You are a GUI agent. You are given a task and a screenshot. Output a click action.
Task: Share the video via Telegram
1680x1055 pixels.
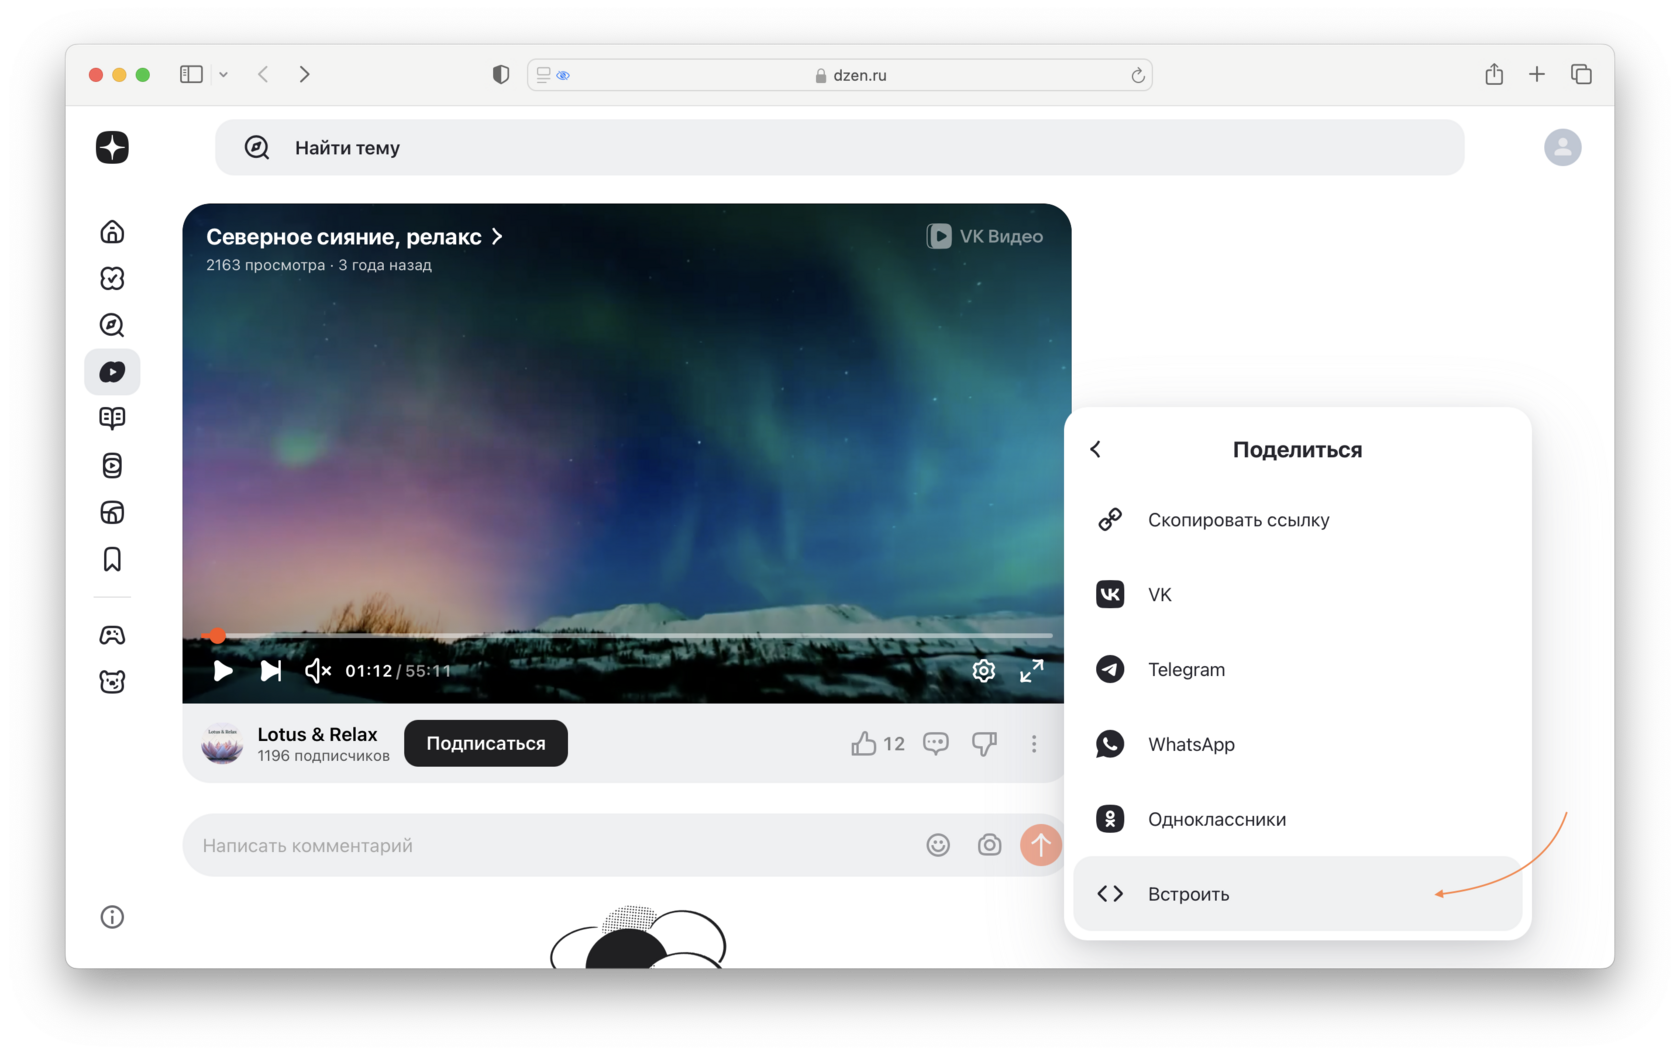pos(1297,669)
